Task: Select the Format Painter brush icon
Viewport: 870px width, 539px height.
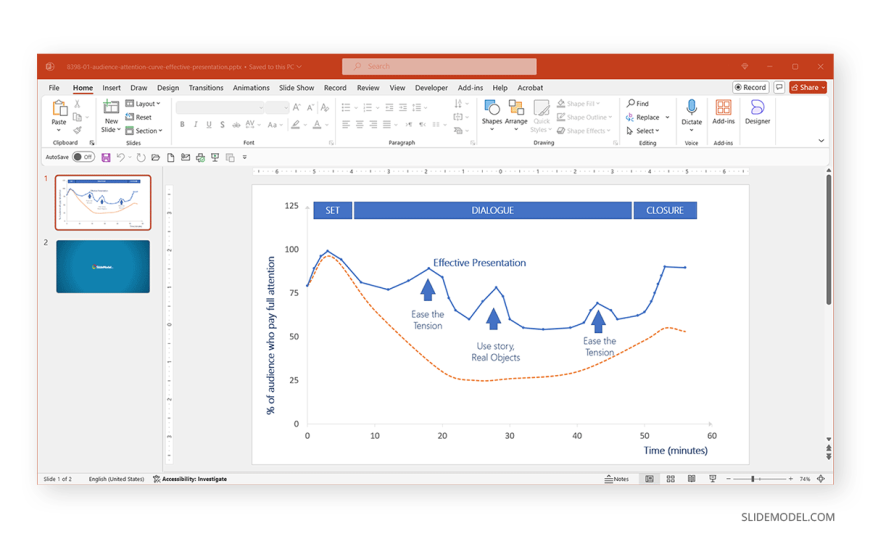Action: pos(77,130)
